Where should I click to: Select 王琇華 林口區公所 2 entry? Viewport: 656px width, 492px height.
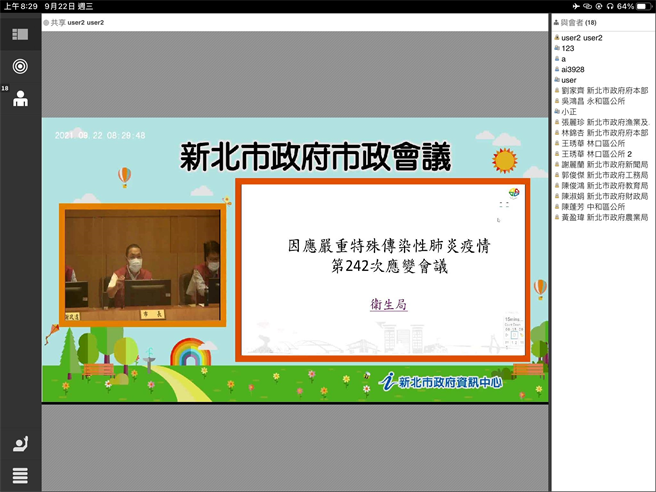pos(598,154)
